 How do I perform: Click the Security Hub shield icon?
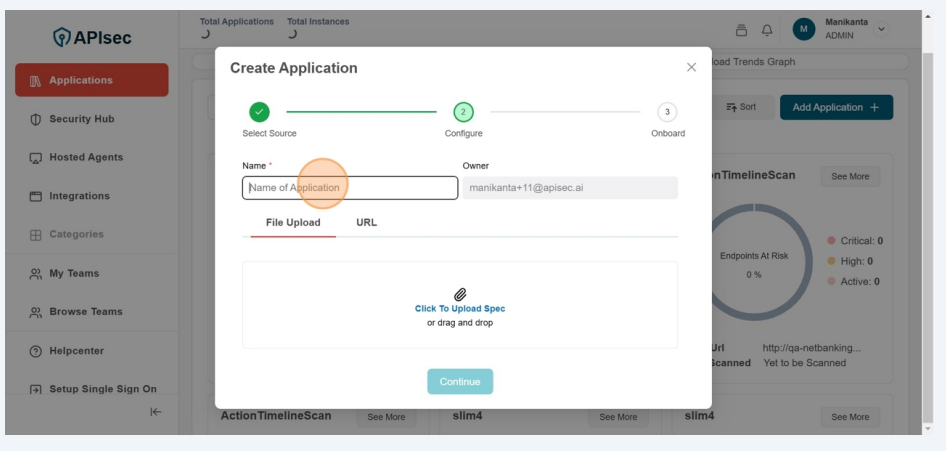point(36,119)
